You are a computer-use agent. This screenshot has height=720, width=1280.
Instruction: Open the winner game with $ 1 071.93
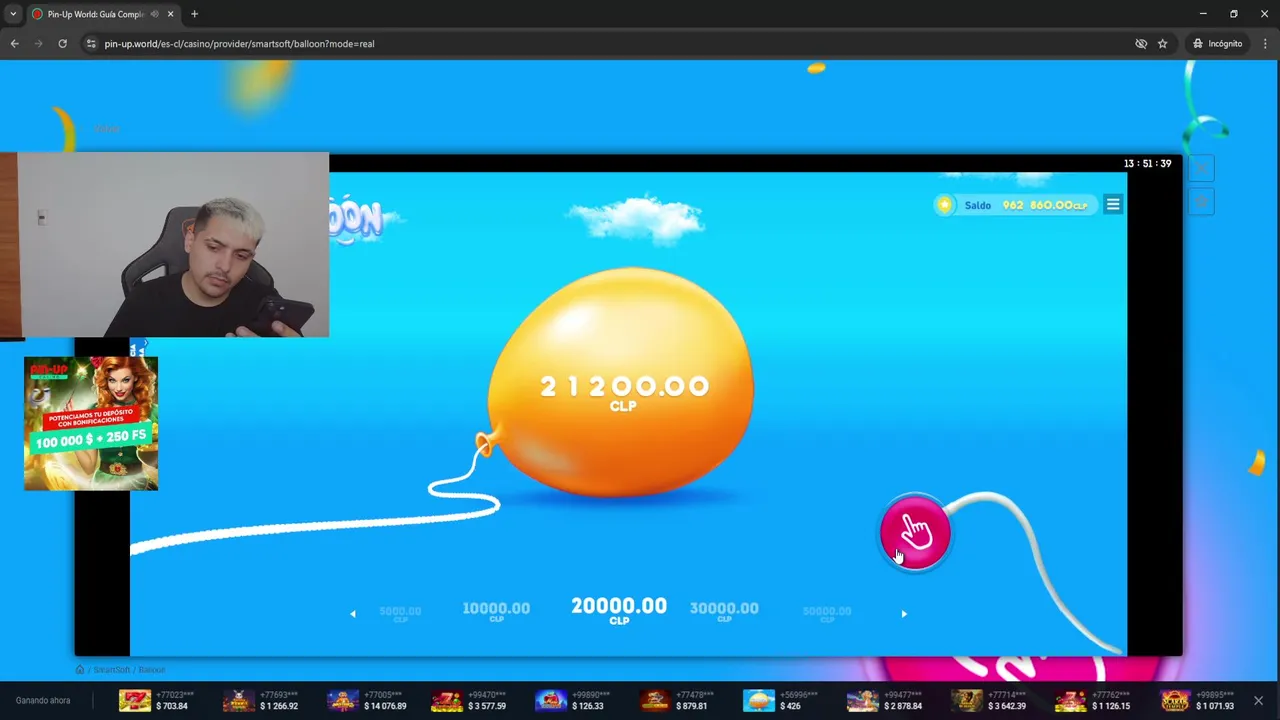[1197, 700]
